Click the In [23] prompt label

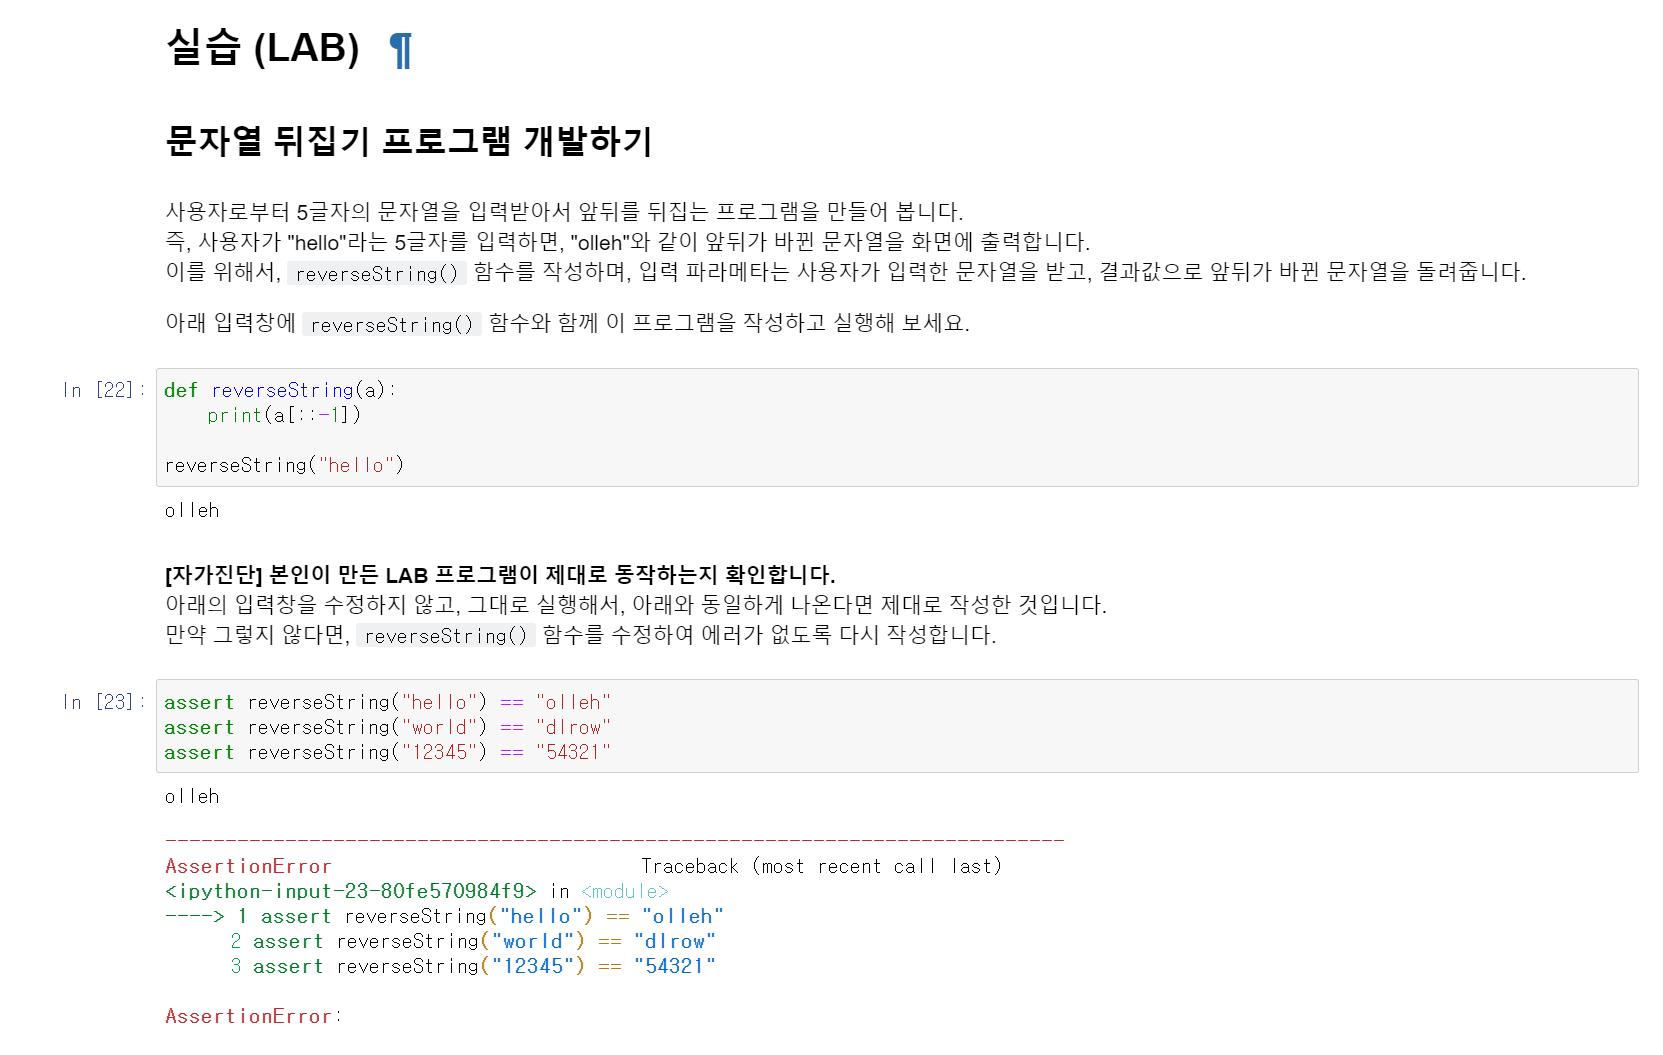pyautogui.click(x=104, y=702)
